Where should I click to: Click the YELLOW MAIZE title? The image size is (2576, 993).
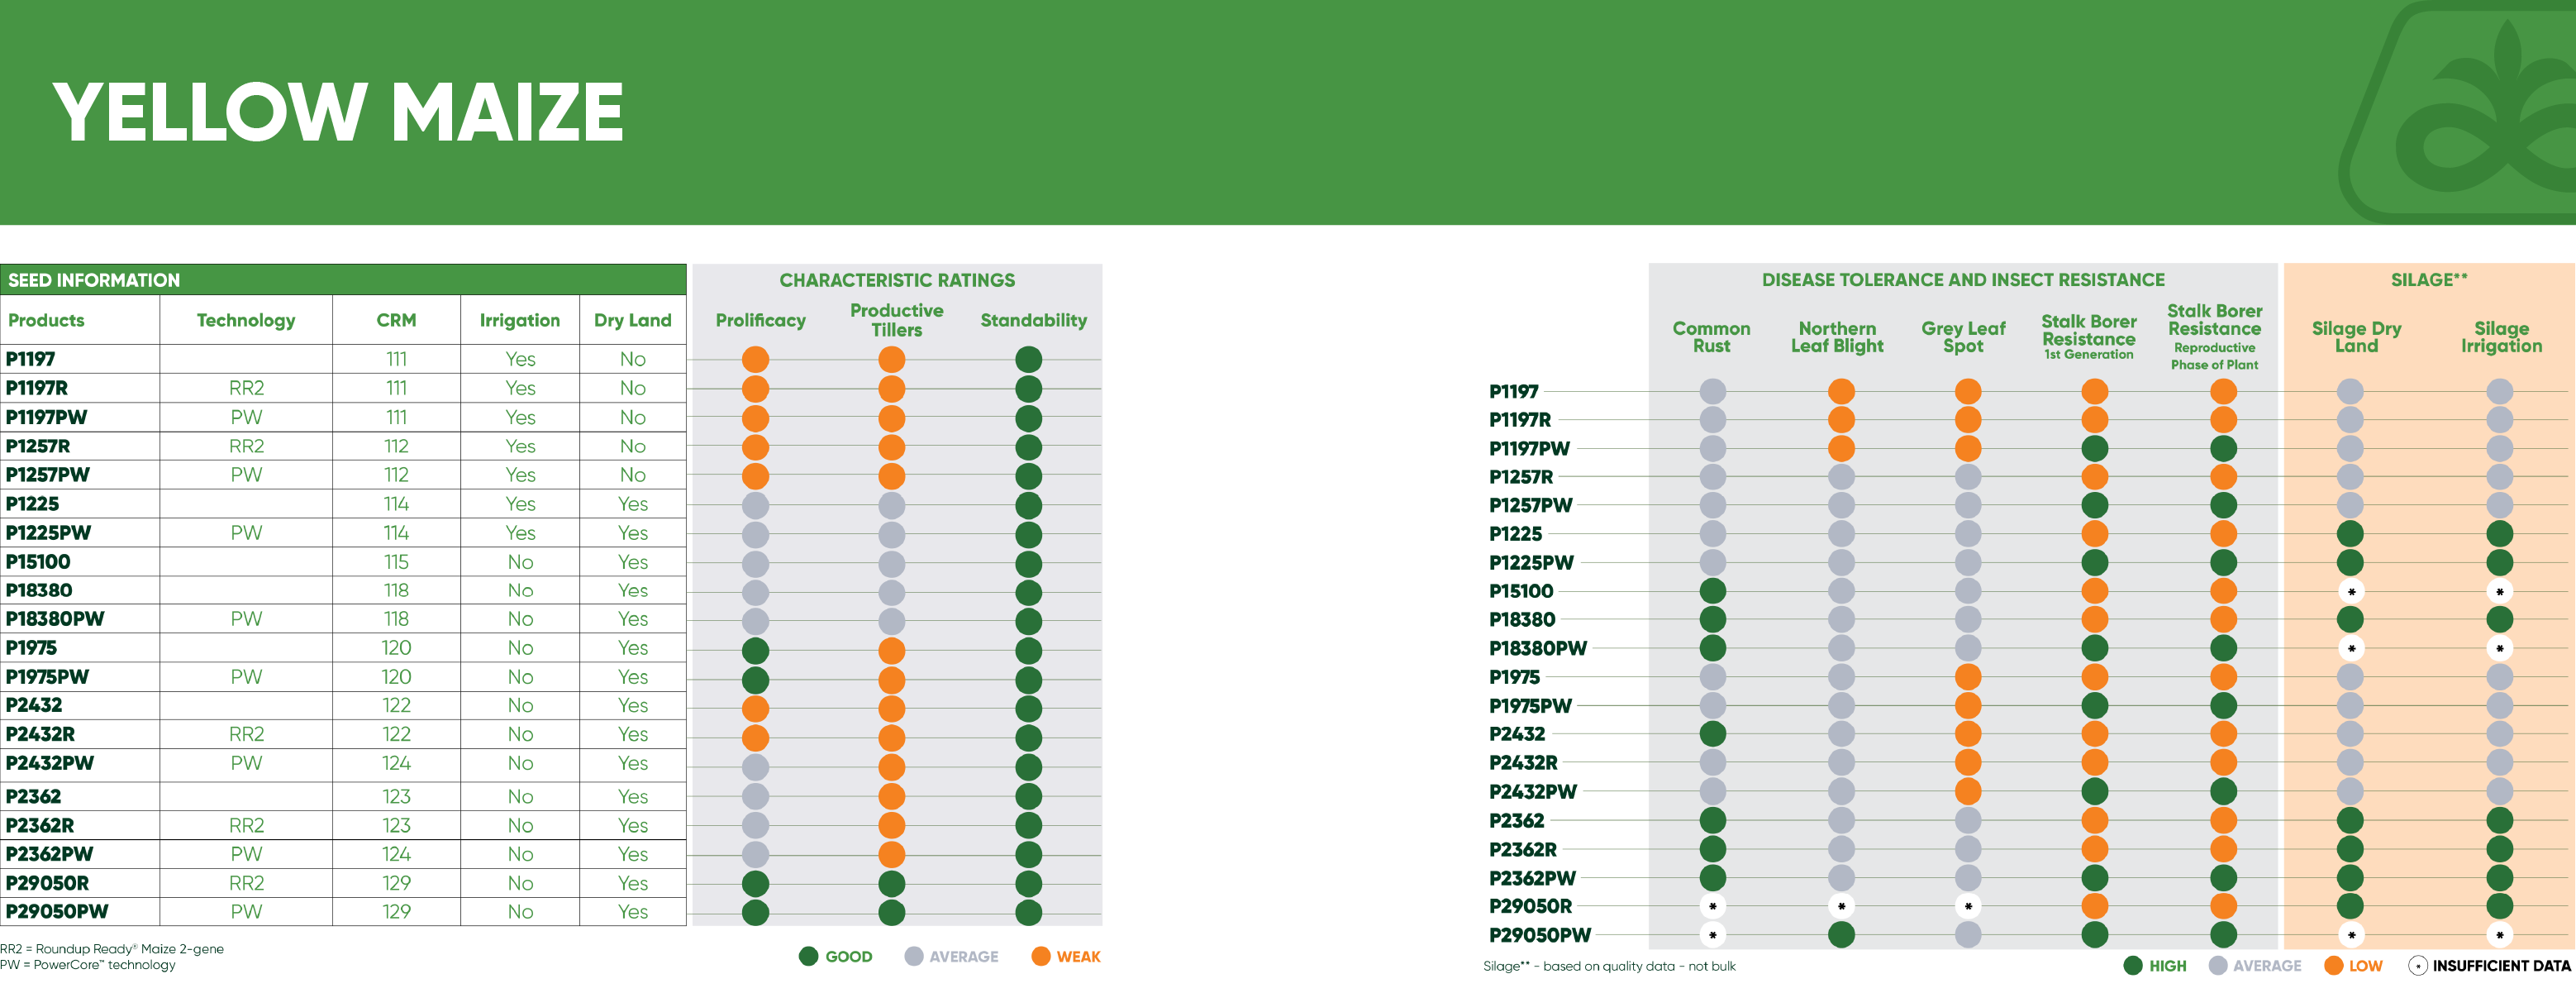point(339,112)
